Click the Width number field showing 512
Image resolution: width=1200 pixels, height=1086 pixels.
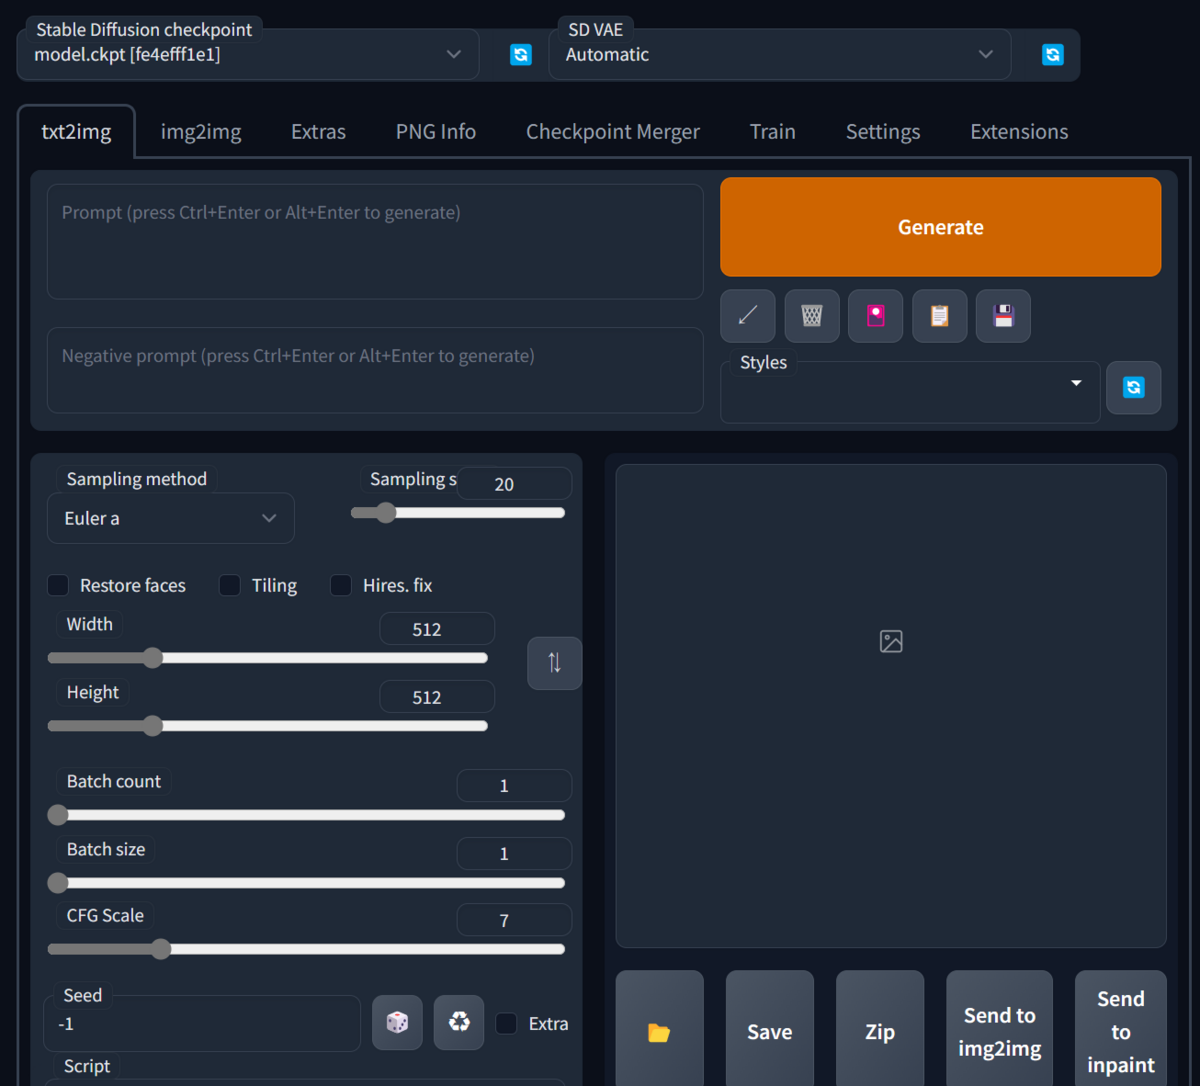tap(437, 629)
